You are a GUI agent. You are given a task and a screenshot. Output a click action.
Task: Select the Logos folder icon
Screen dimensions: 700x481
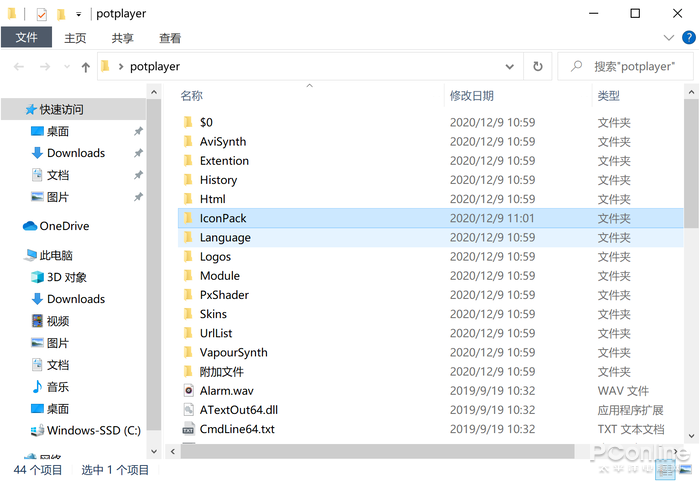point(188,256)
